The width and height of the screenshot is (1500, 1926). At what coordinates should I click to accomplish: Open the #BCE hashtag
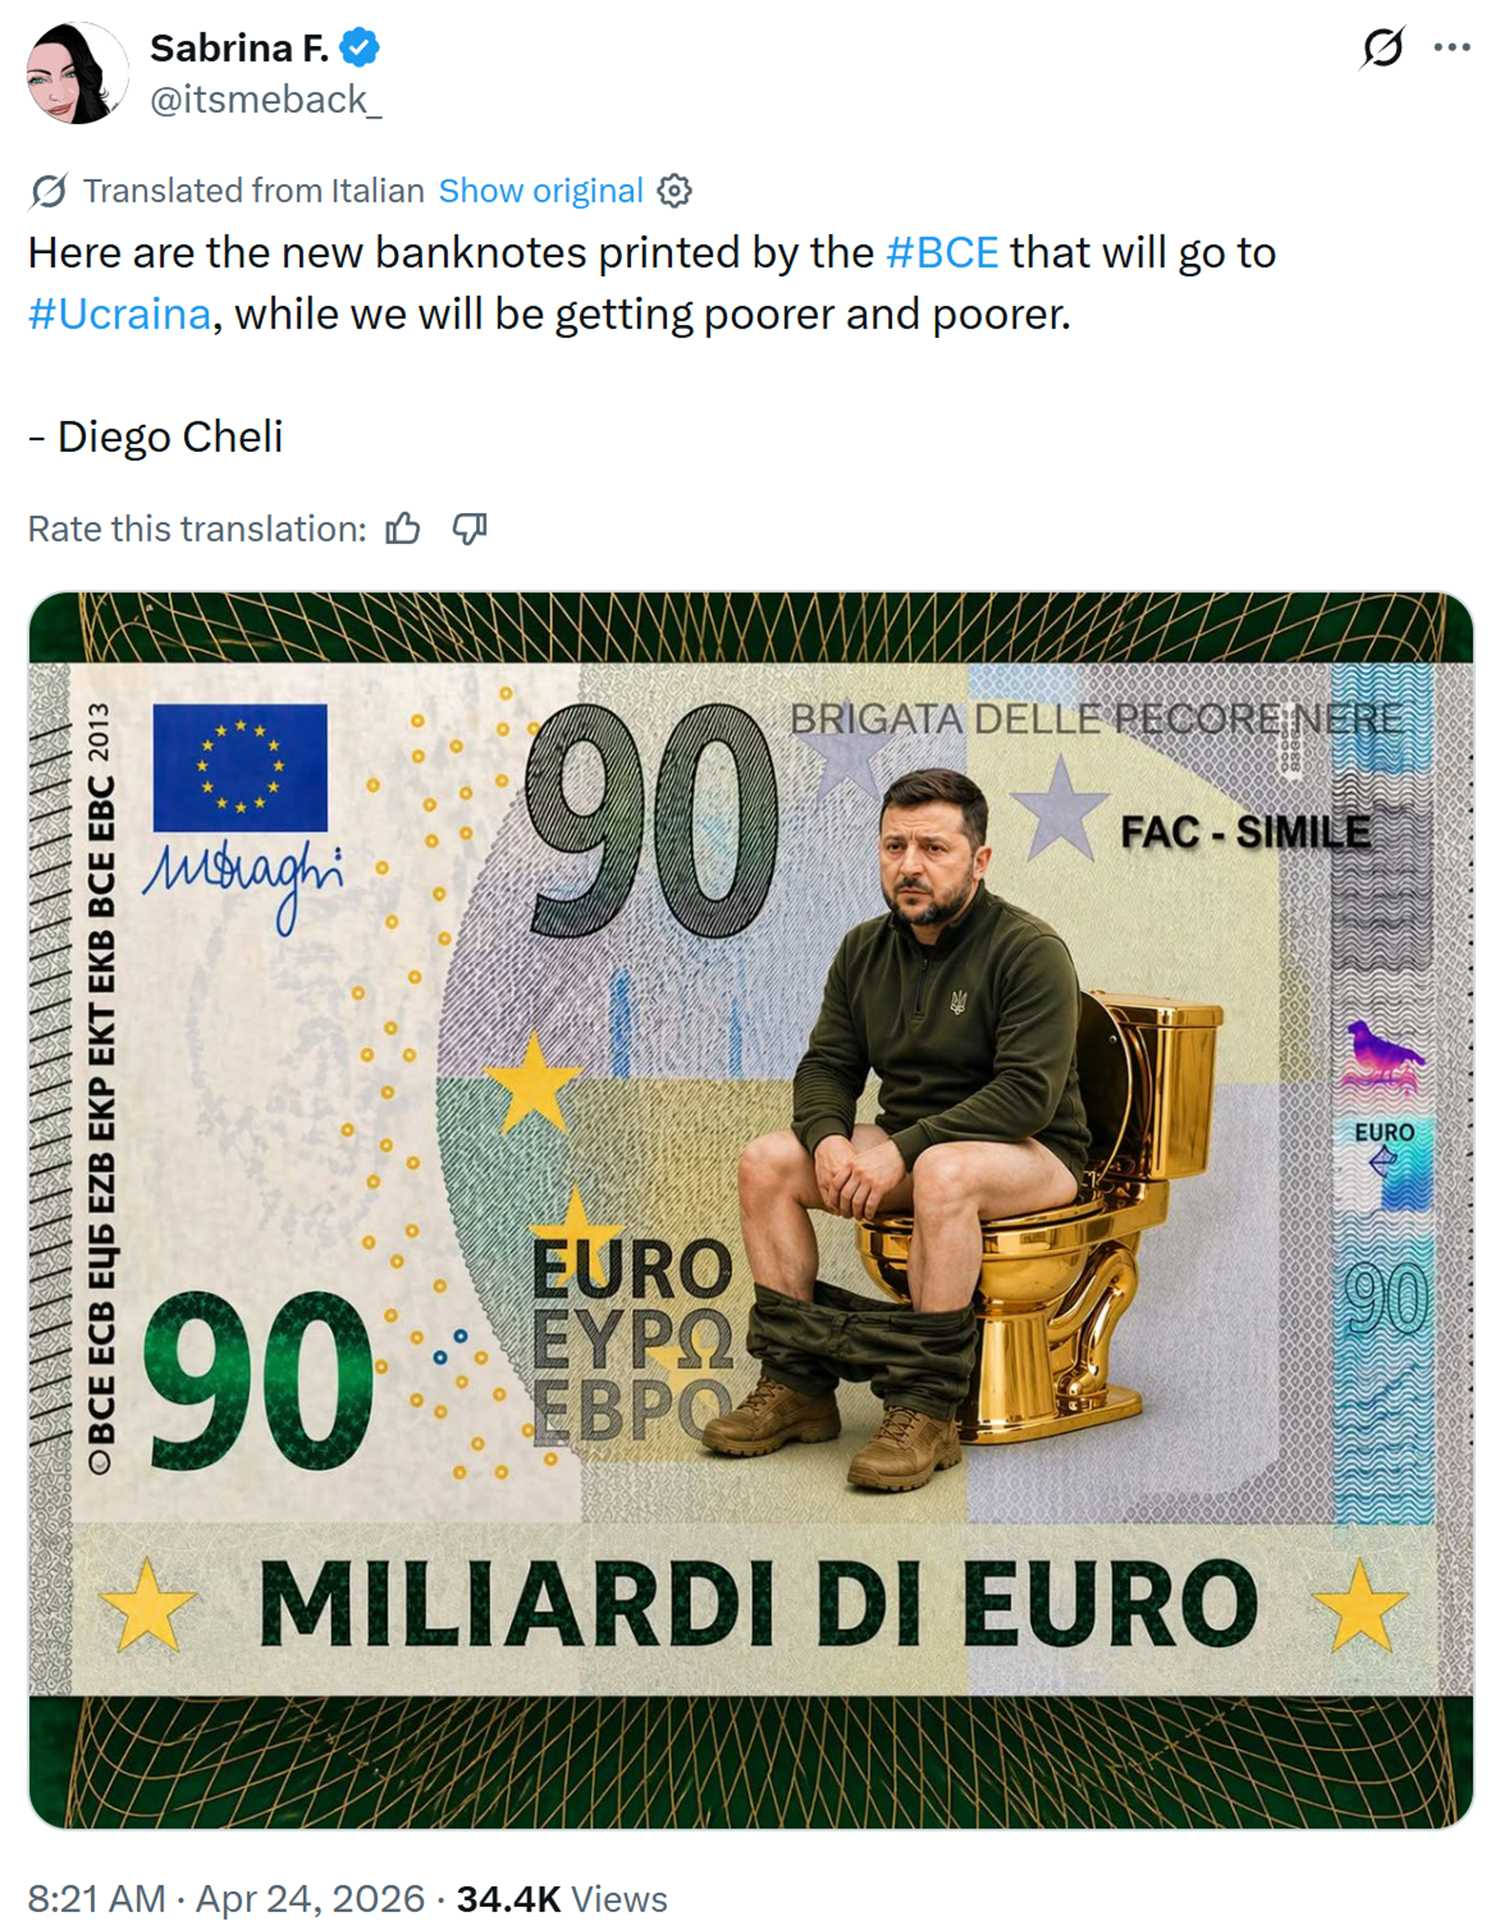pos(942,253)
